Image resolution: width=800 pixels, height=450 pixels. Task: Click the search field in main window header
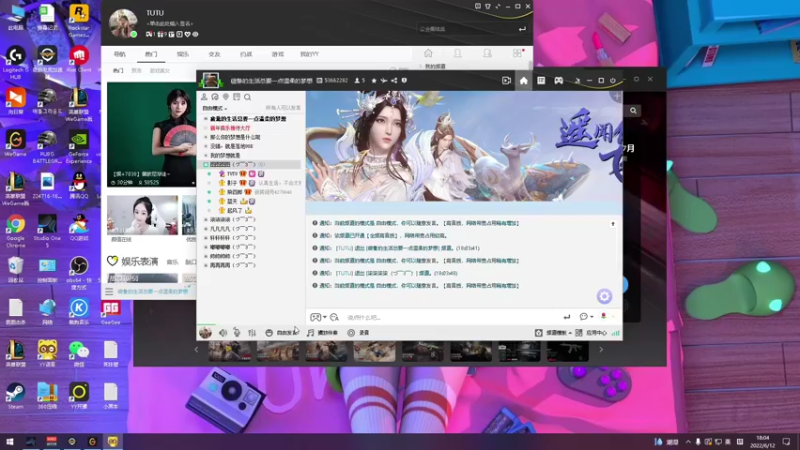click(x=467, y=29)
